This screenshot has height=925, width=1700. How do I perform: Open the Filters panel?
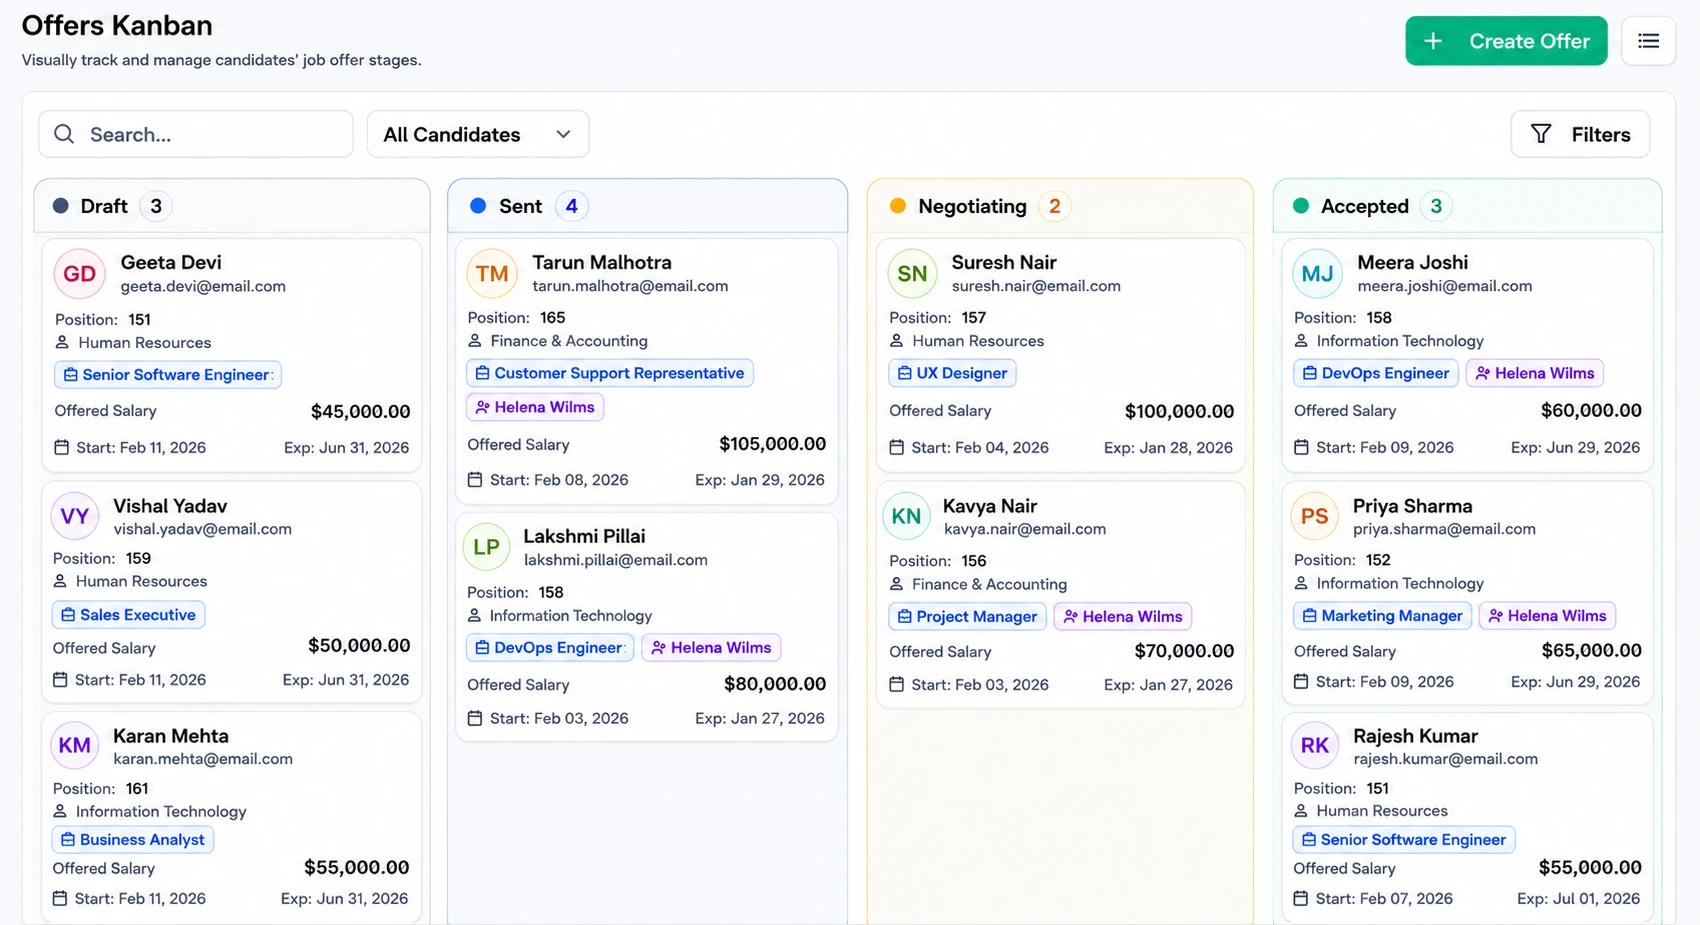1580,134
